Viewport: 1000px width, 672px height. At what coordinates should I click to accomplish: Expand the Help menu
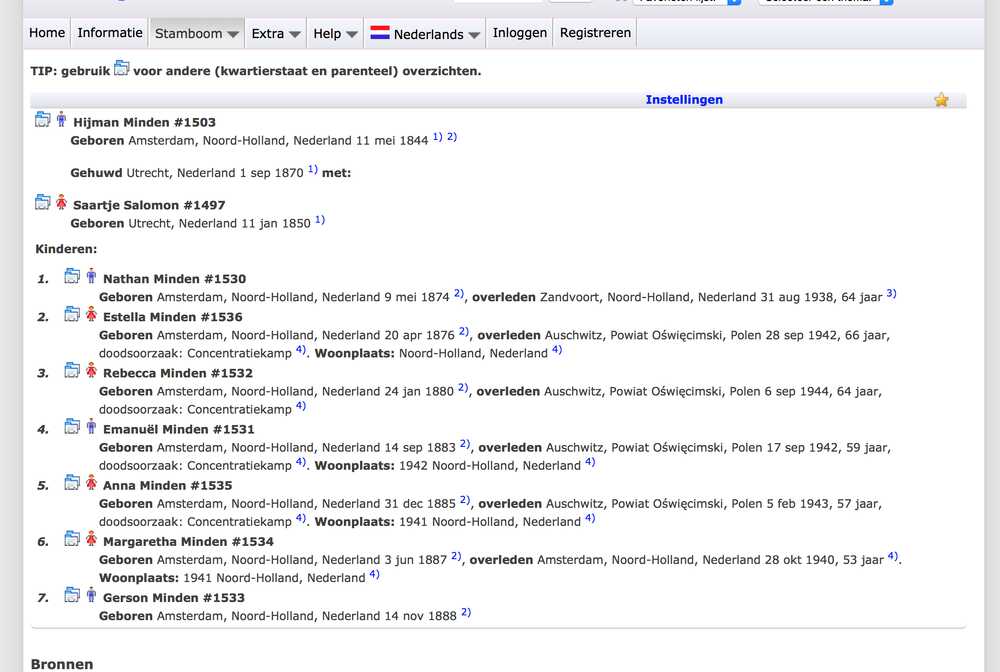coord(335,33)
